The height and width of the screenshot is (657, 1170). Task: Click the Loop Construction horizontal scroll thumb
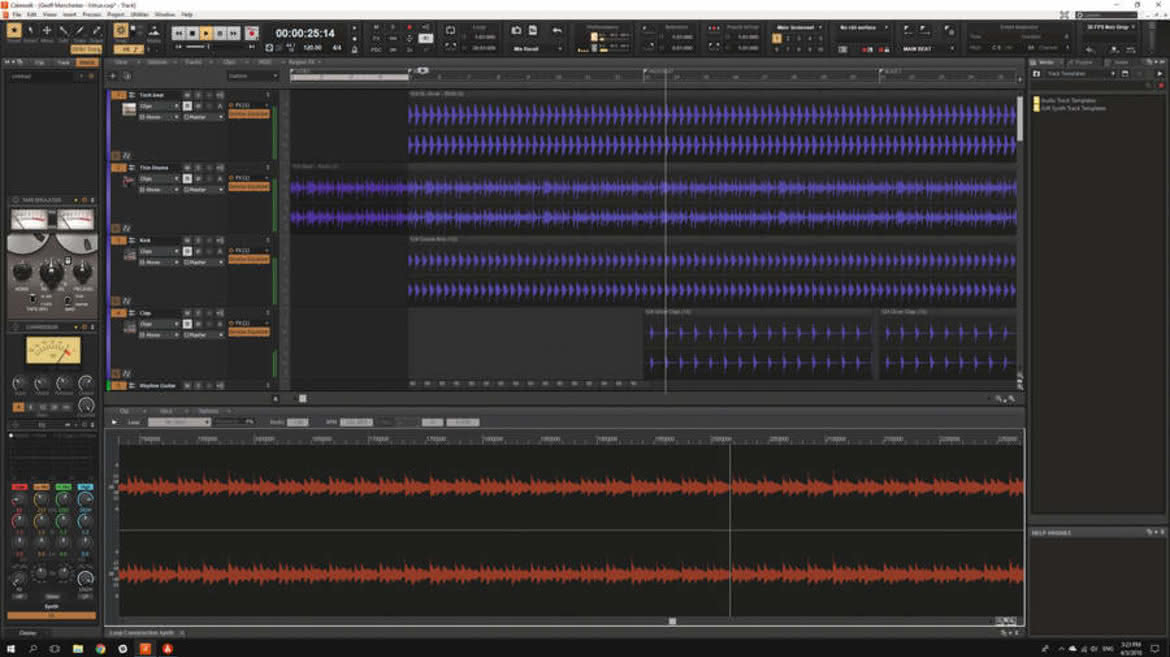(672, 621)
